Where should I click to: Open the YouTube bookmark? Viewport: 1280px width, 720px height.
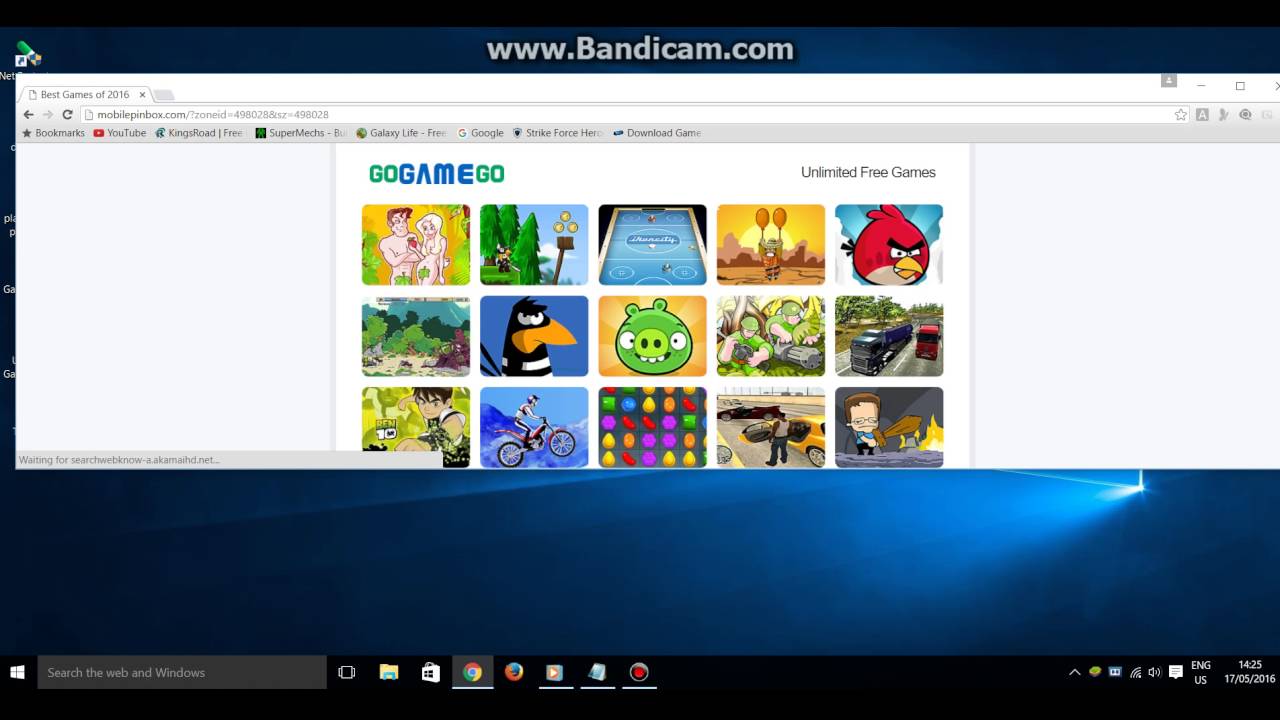119,133
